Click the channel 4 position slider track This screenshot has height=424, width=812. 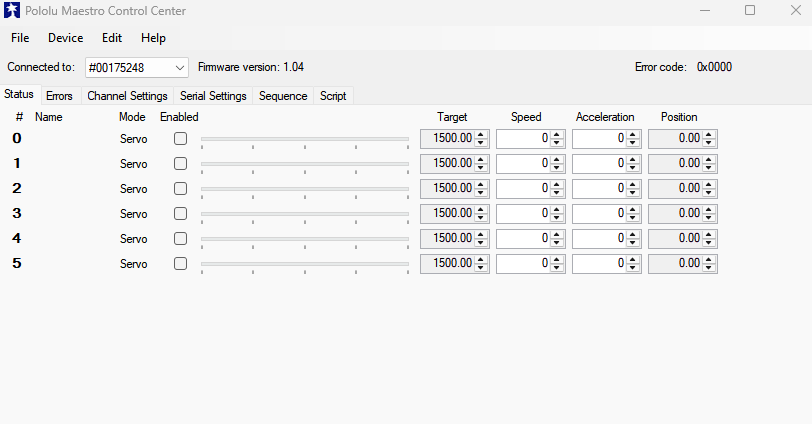tap(305, 239)
